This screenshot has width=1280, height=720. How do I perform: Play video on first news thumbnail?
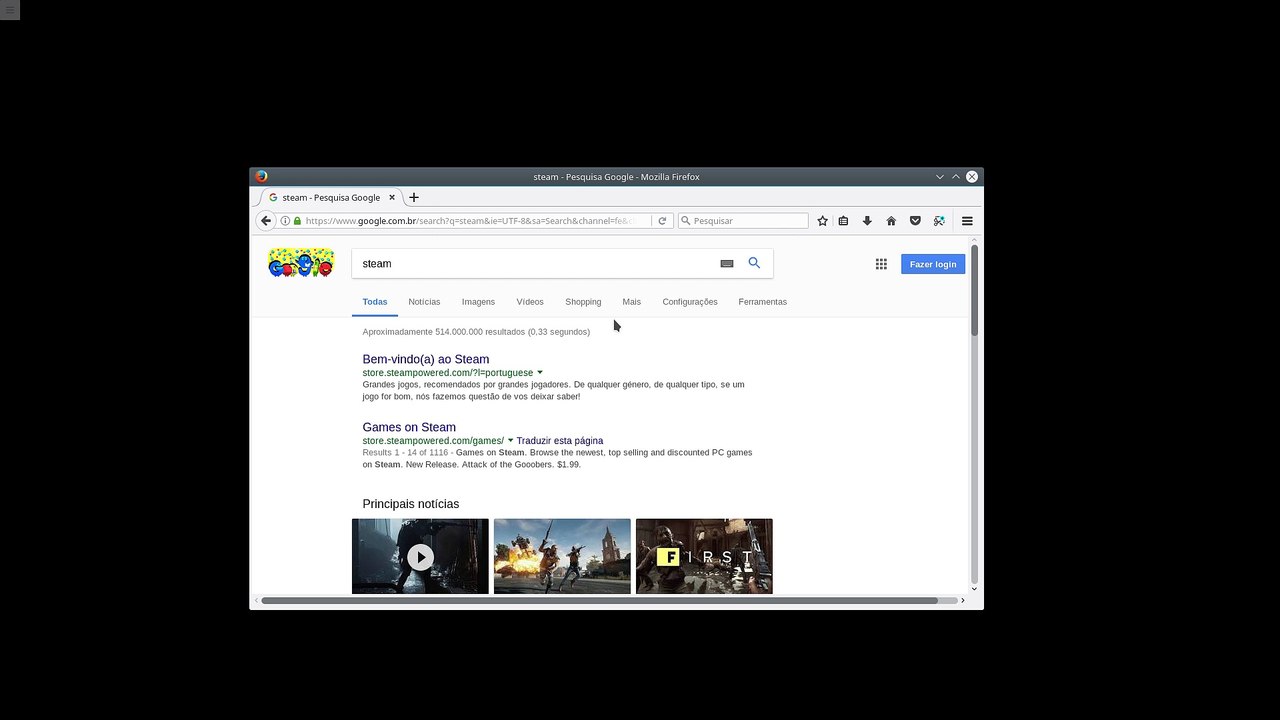pos(420,557)
